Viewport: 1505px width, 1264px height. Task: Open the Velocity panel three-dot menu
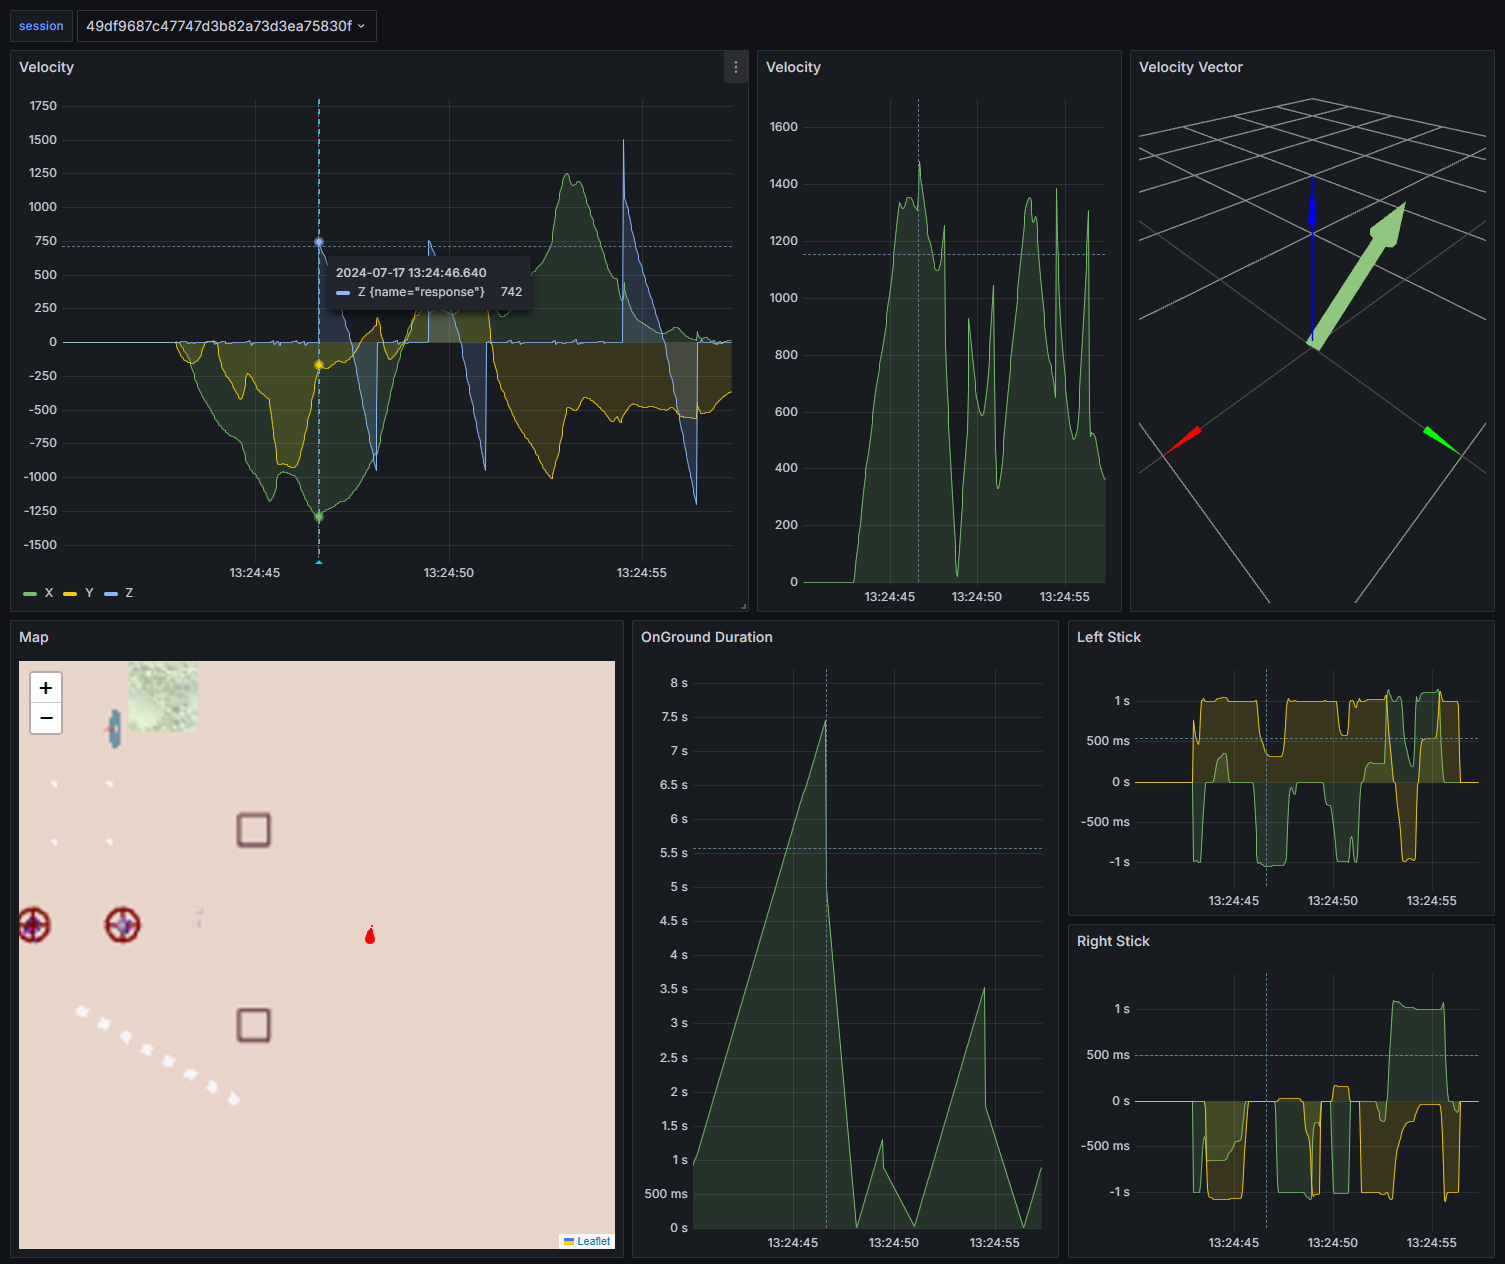coord(736,67)
